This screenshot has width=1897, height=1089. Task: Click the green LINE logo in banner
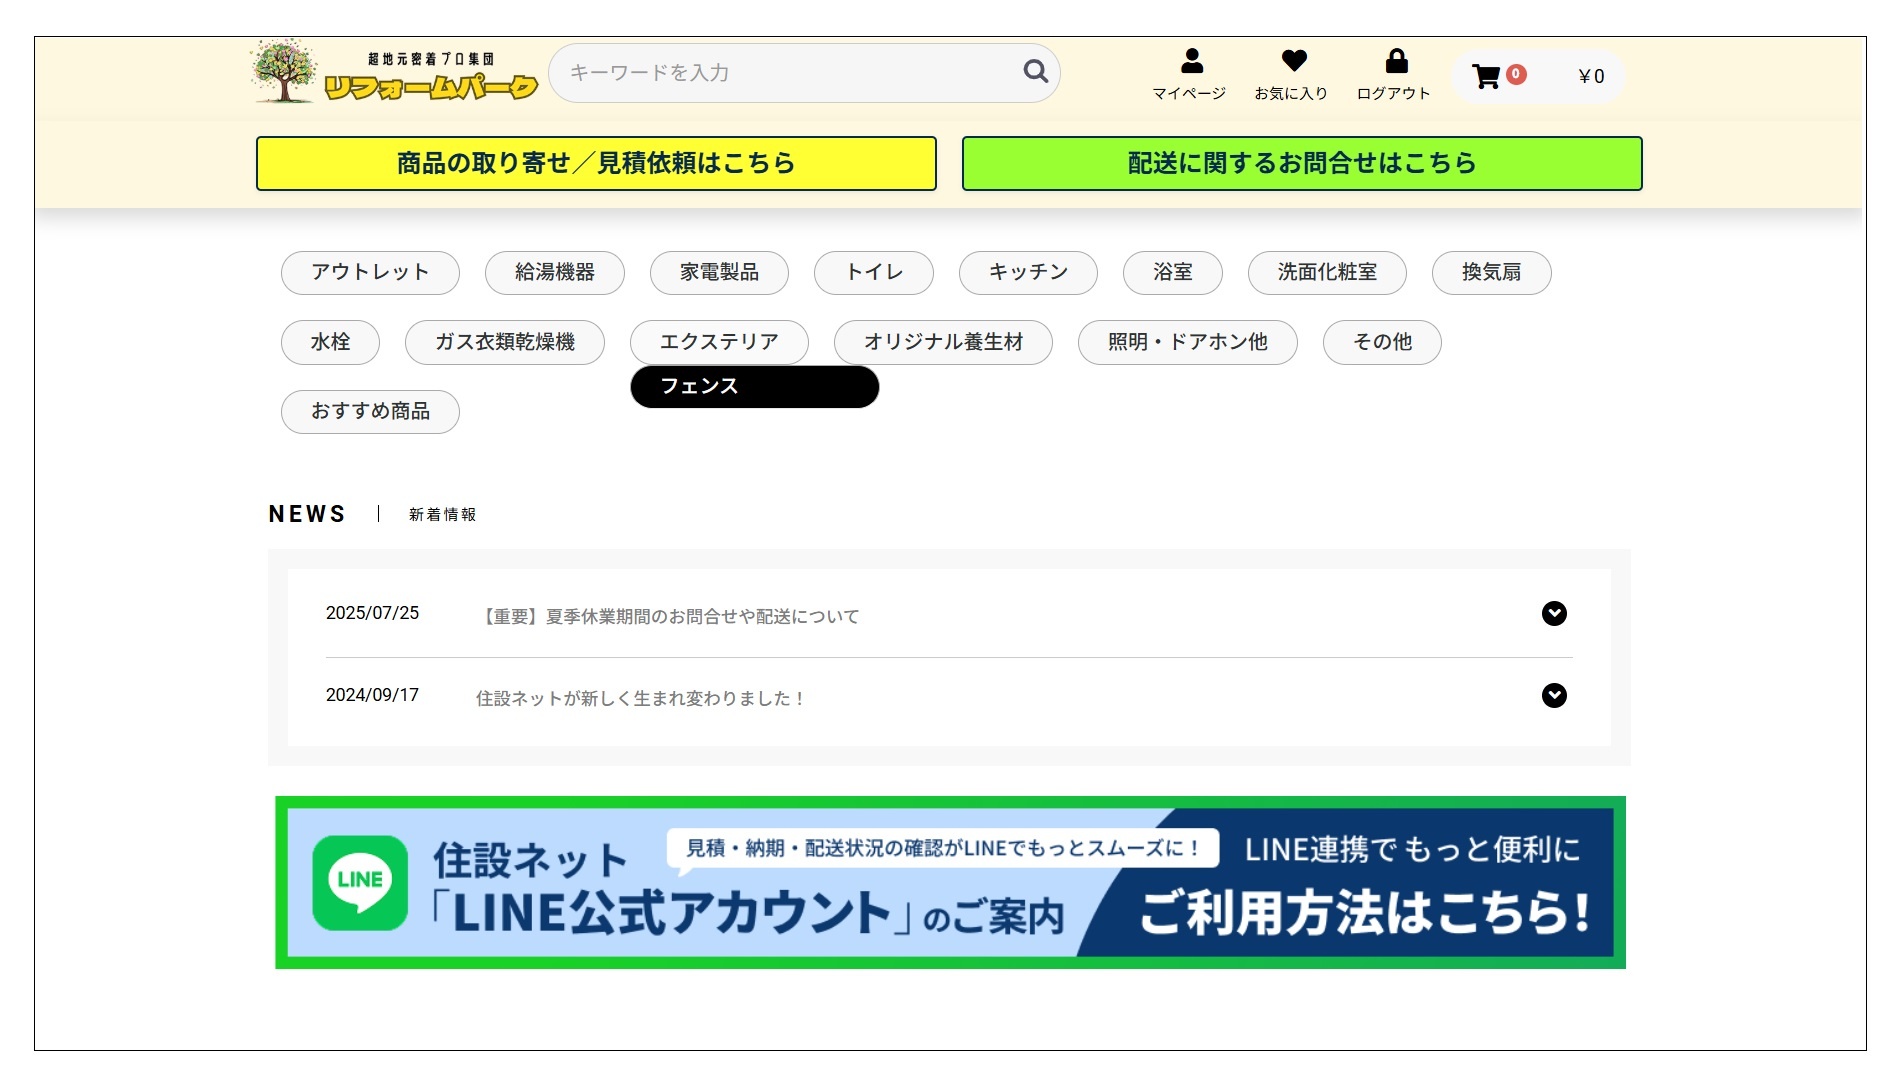[360, 882]
